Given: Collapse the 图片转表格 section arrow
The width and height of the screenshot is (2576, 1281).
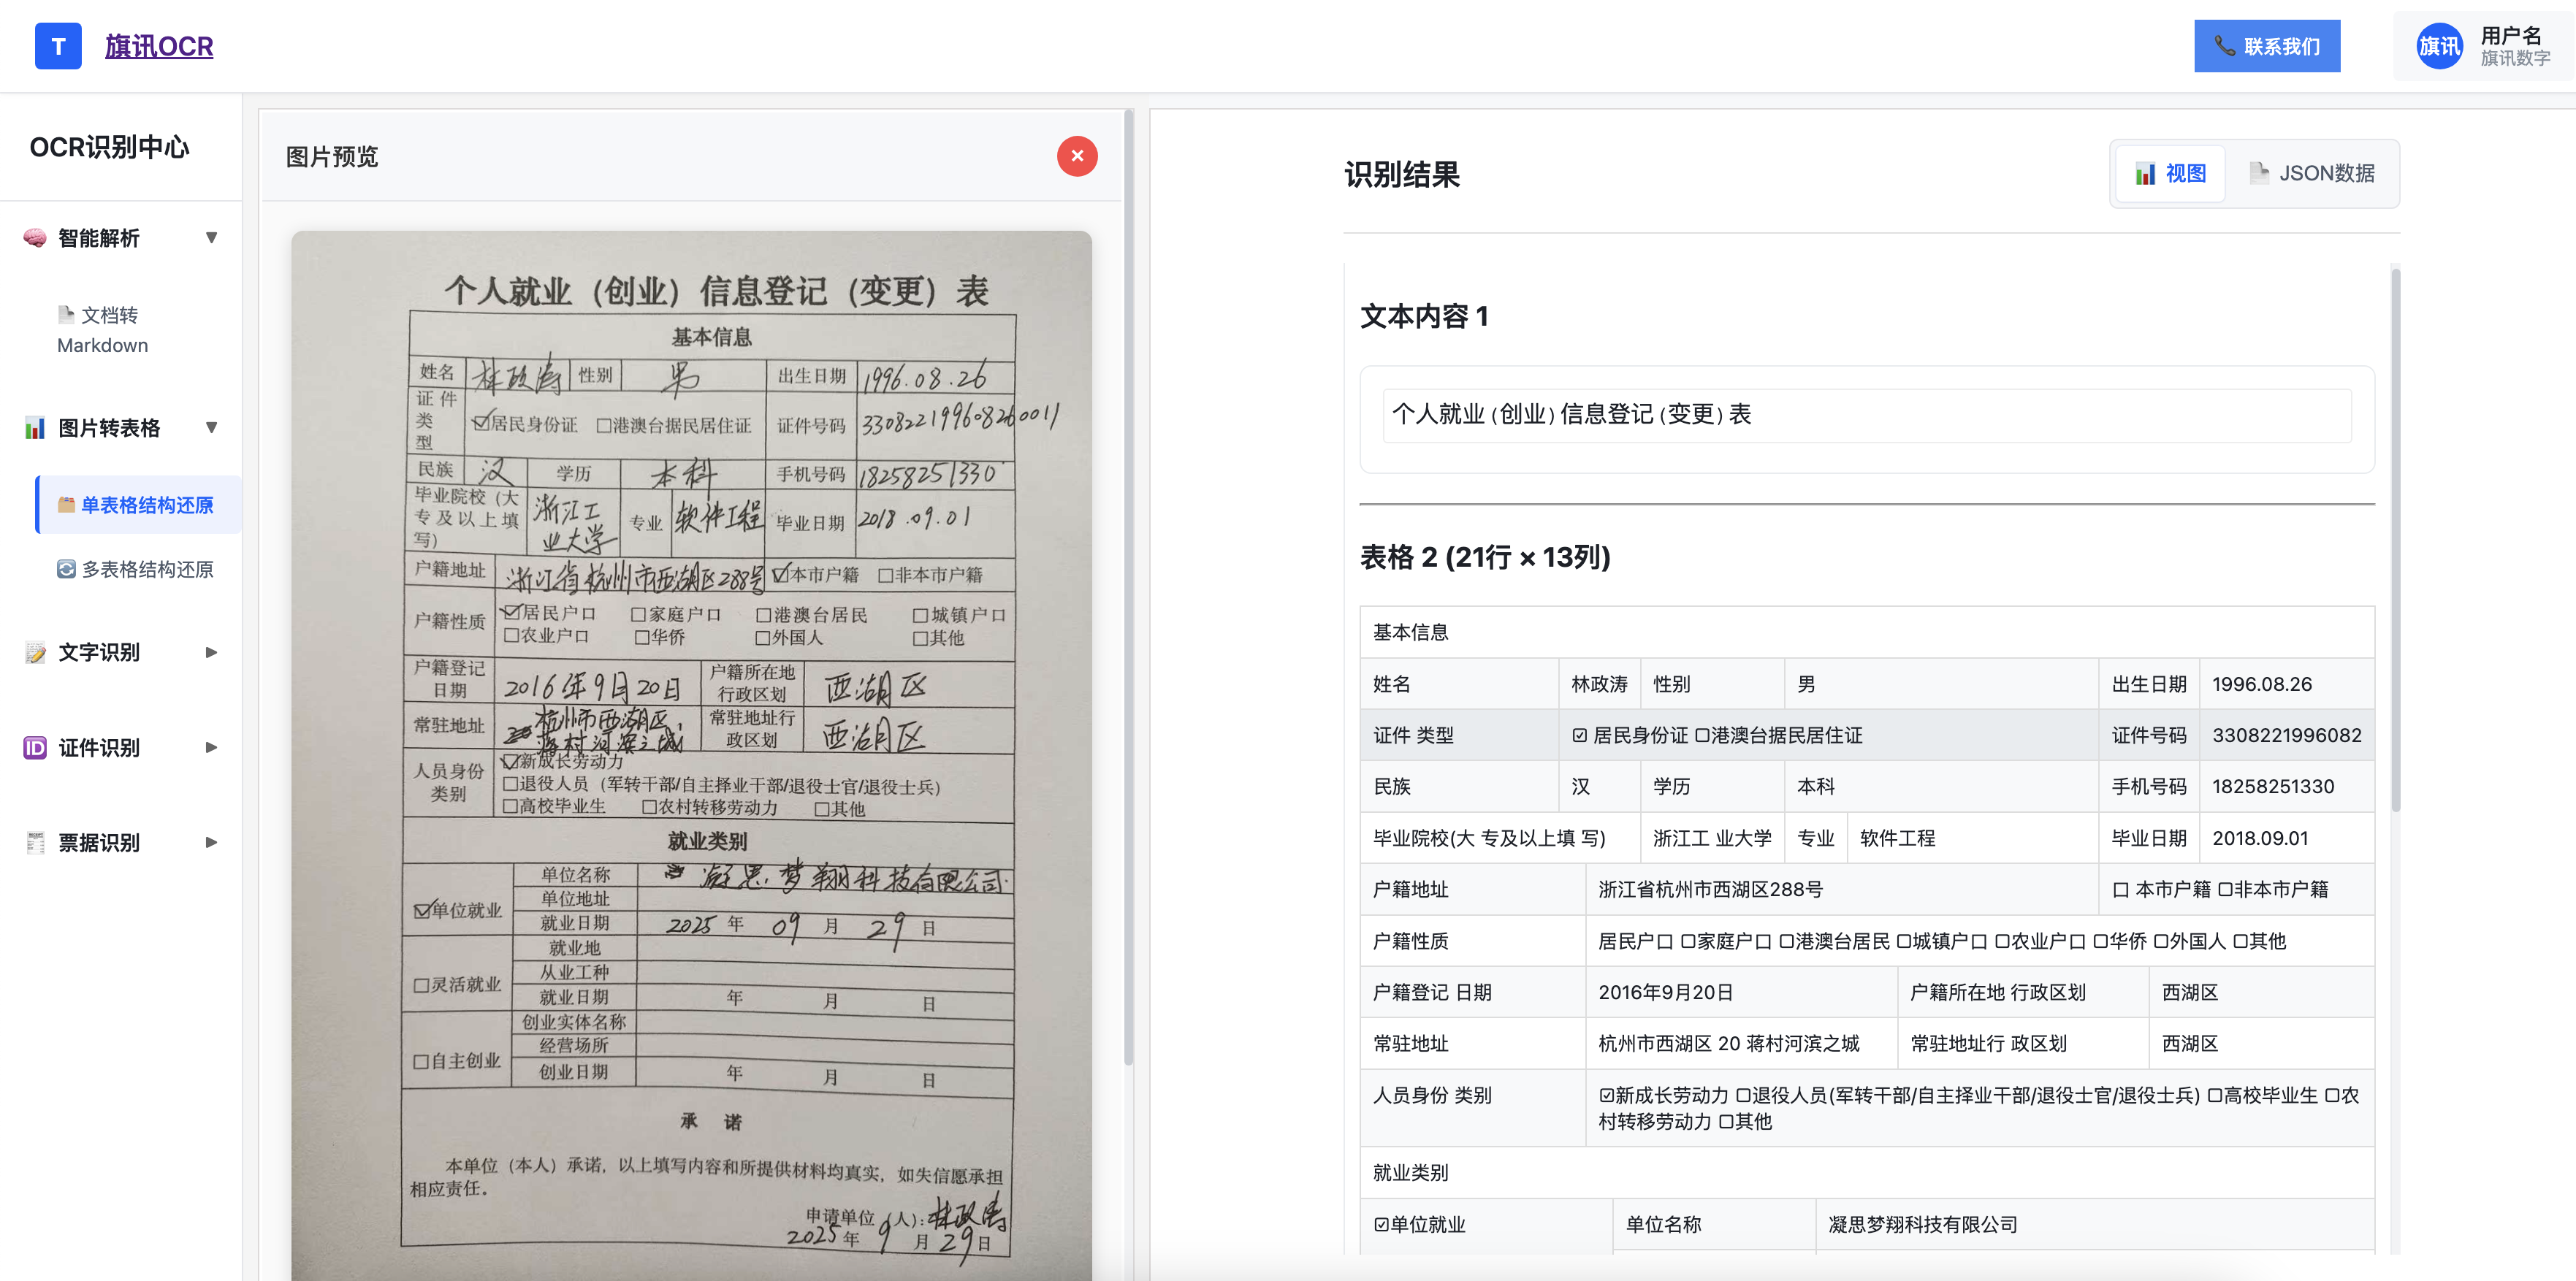Looking at the screenshot, I should coord(211,428).
